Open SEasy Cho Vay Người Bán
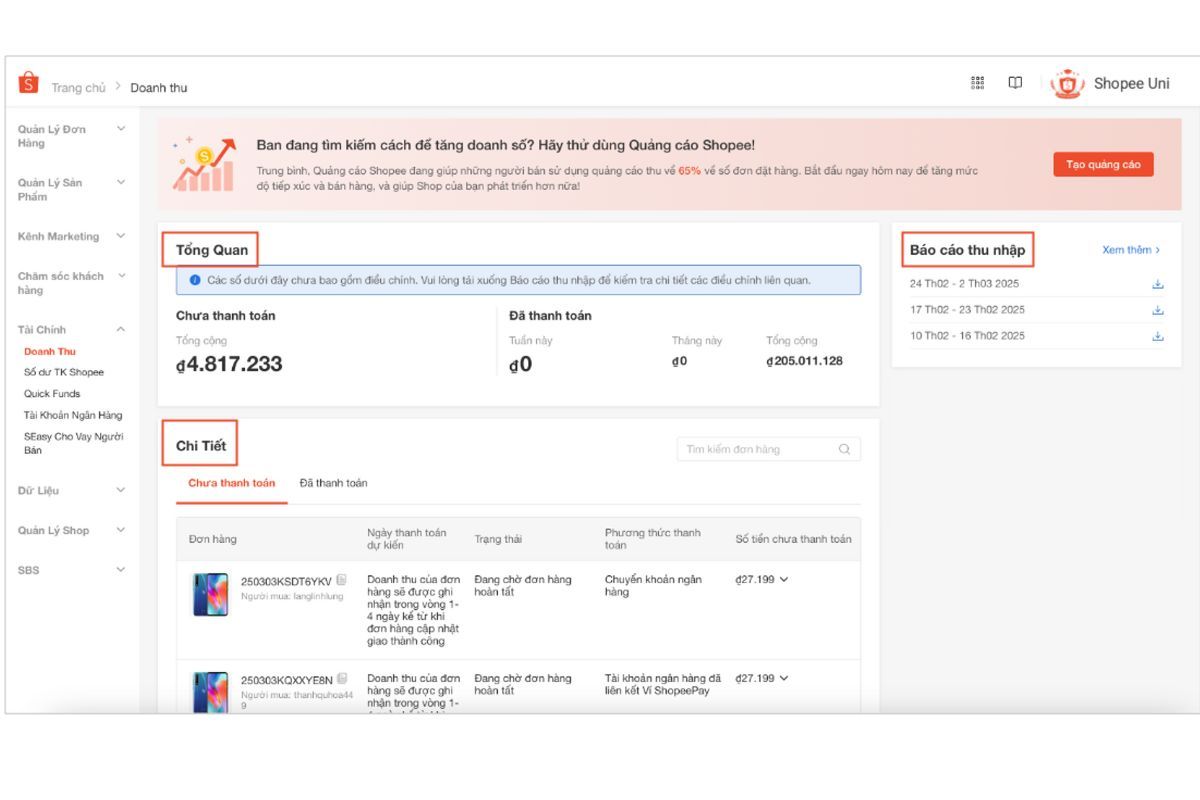Screen dimensions: 1200x800 74,443
